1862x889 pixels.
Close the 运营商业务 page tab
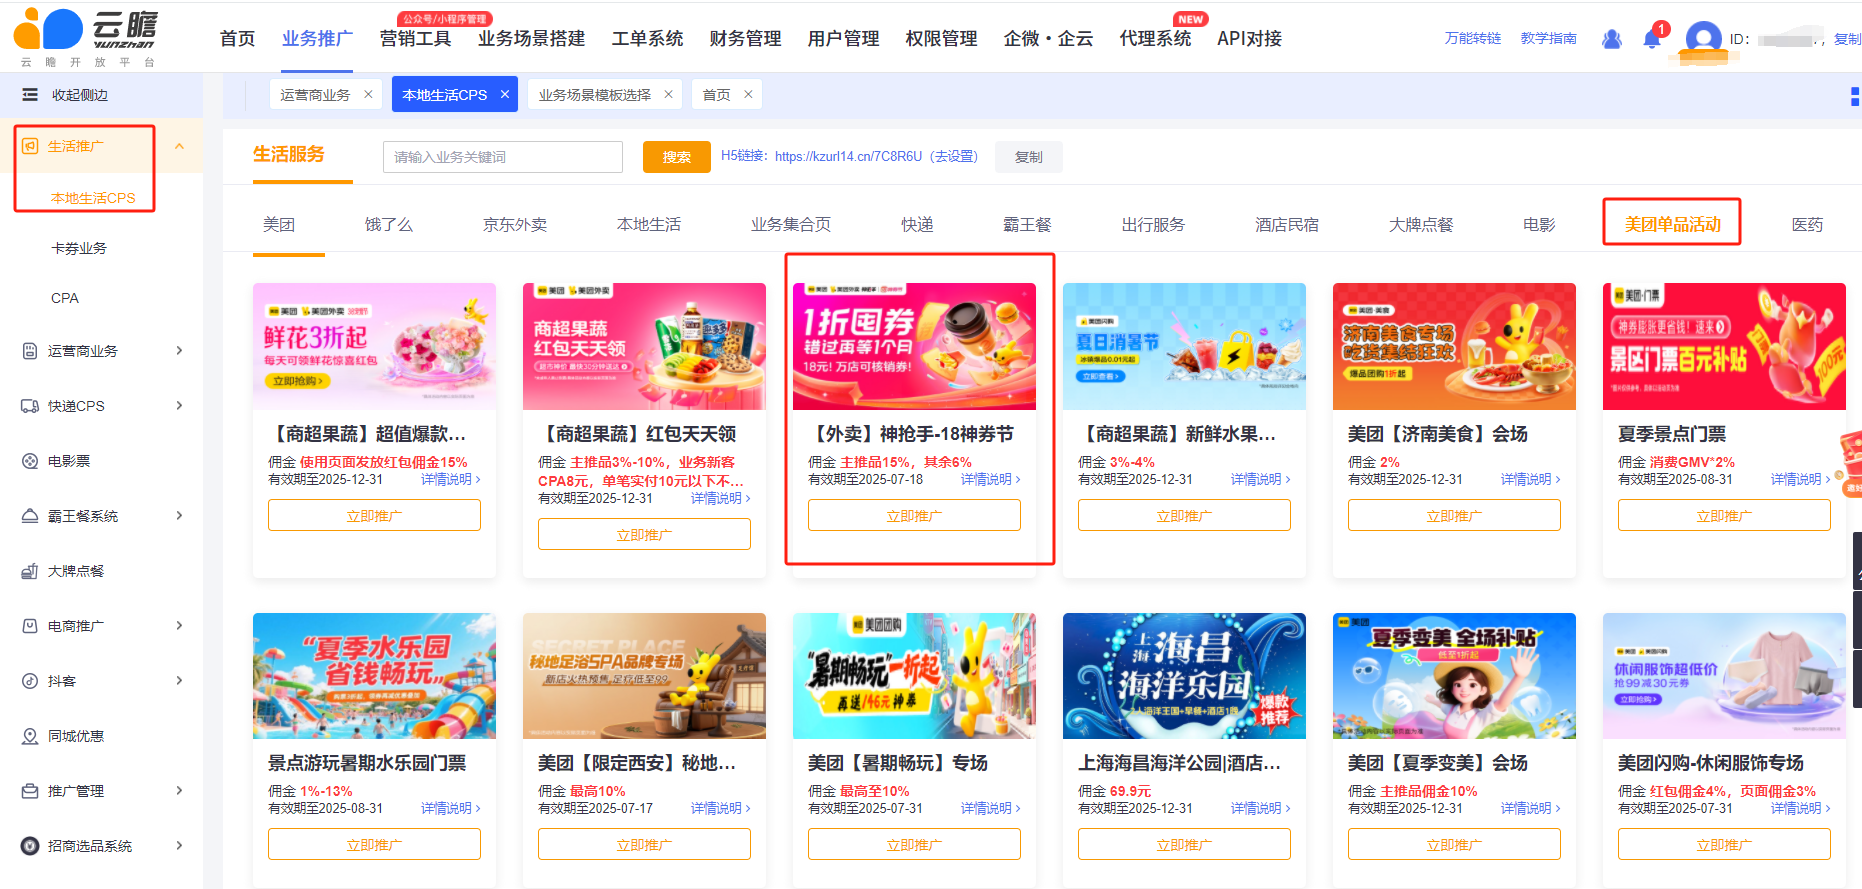(368, 94)
